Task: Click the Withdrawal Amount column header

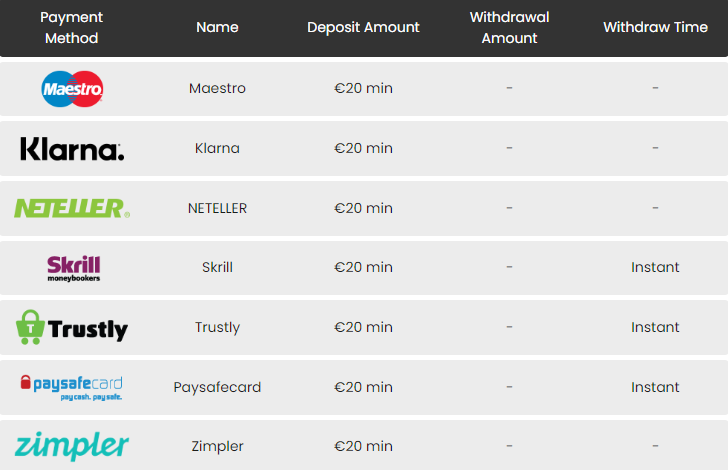Action: point(509,28)
